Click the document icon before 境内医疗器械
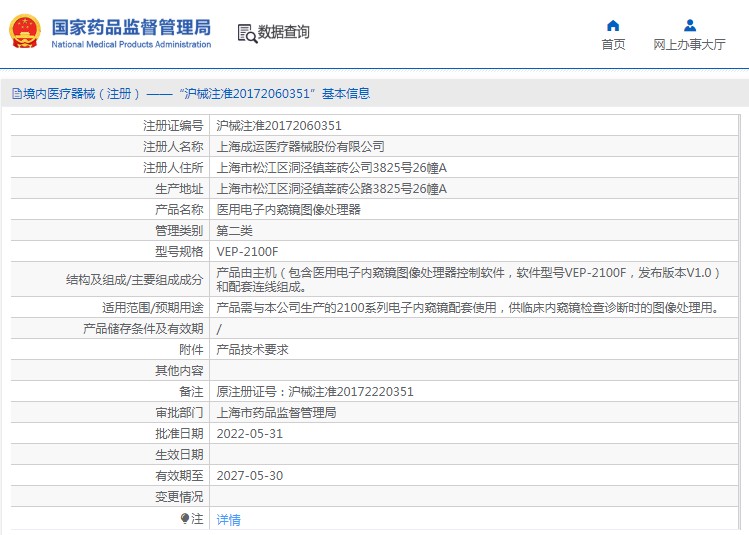Image resolution: width=749 pixels, height=535 pixels. click(x=17, y=94)
